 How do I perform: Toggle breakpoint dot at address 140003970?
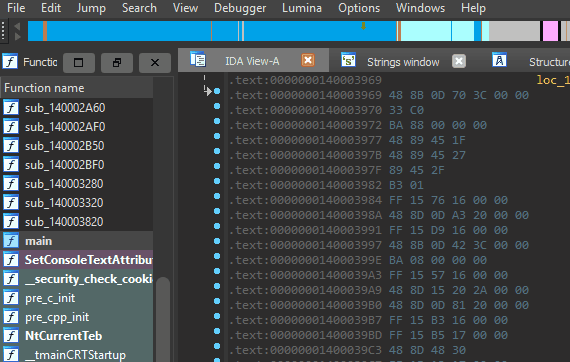click(217, 106)
